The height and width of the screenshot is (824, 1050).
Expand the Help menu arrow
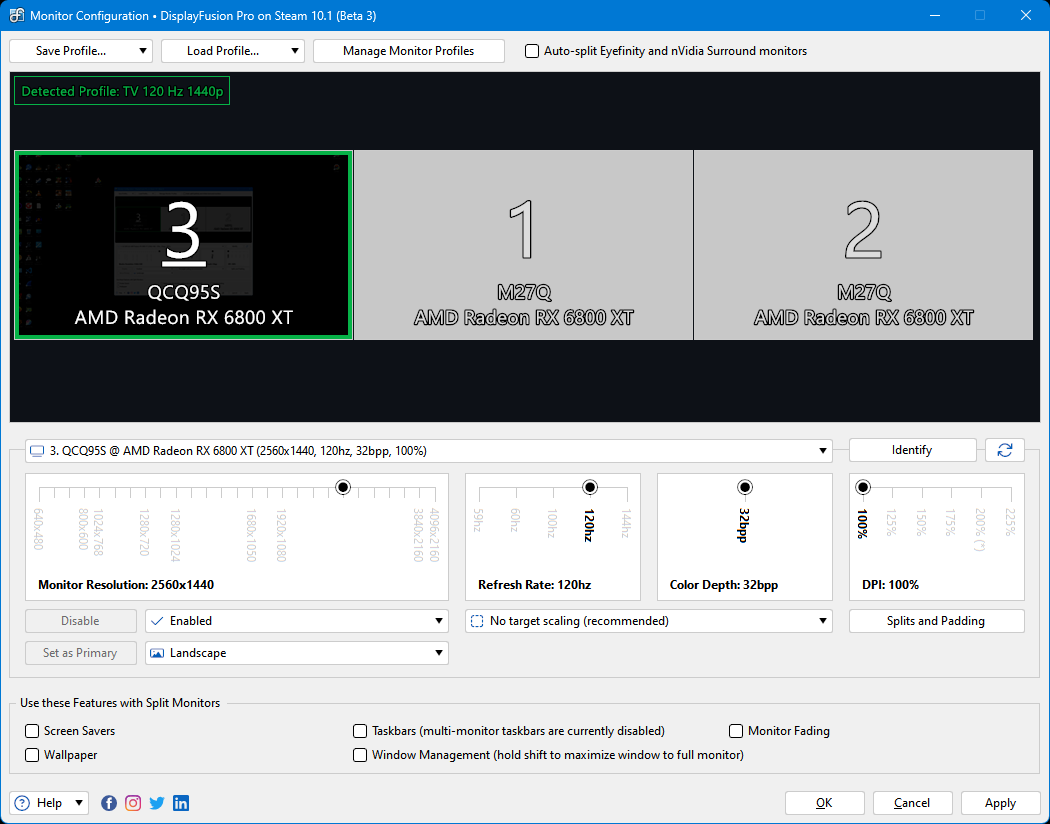[x=78, y=803]
